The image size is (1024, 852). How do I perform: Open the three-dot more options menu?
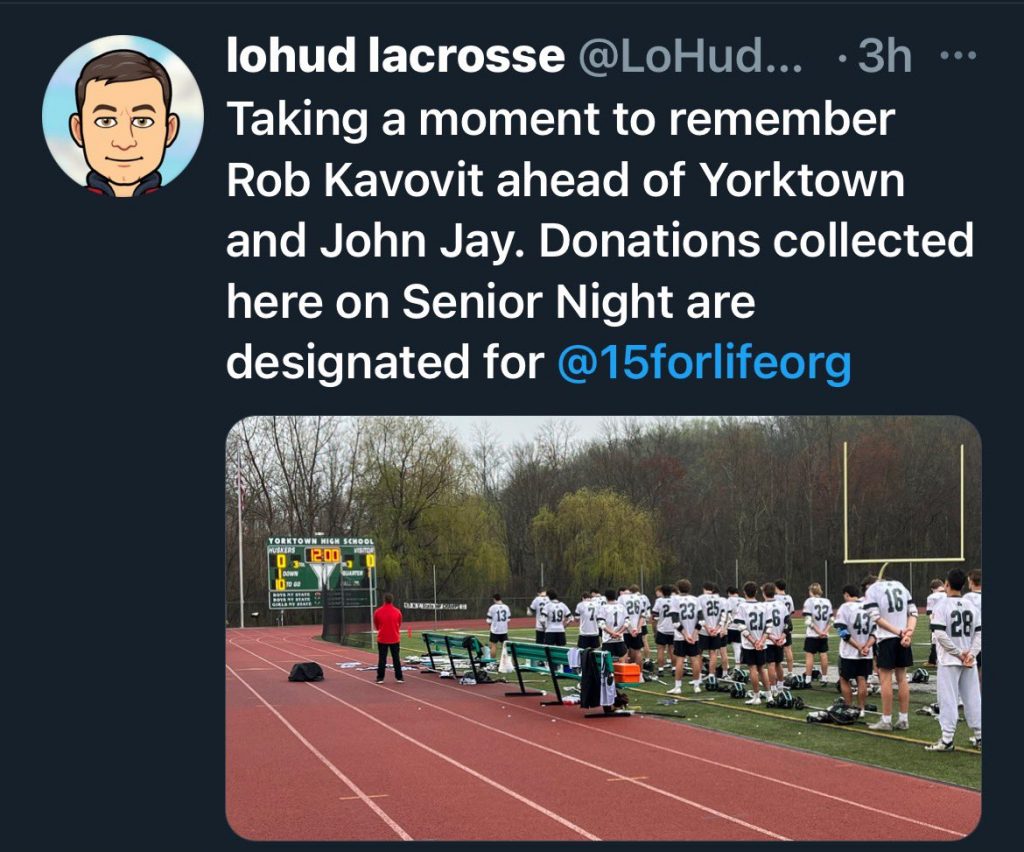click(x=957, y=57)
